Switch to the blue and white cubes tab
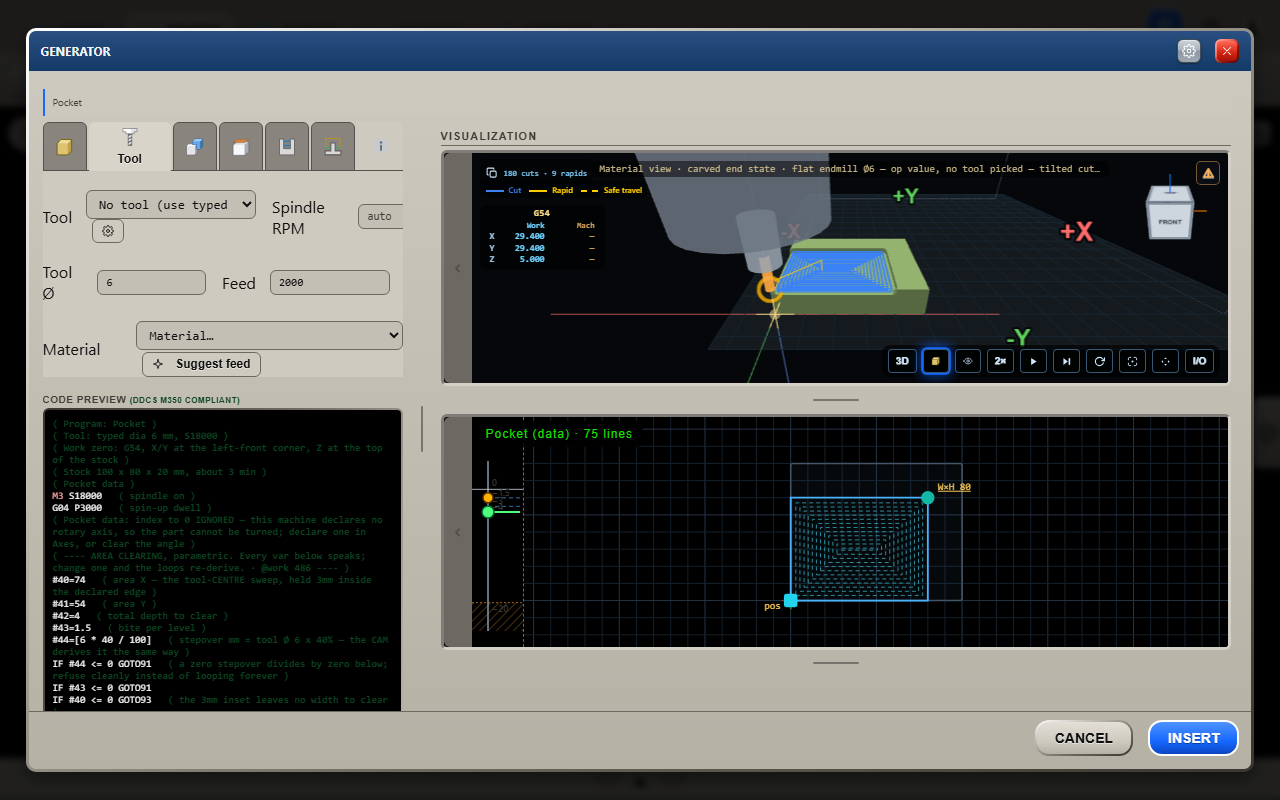The image size is (1280, 800). click(195, 147)
